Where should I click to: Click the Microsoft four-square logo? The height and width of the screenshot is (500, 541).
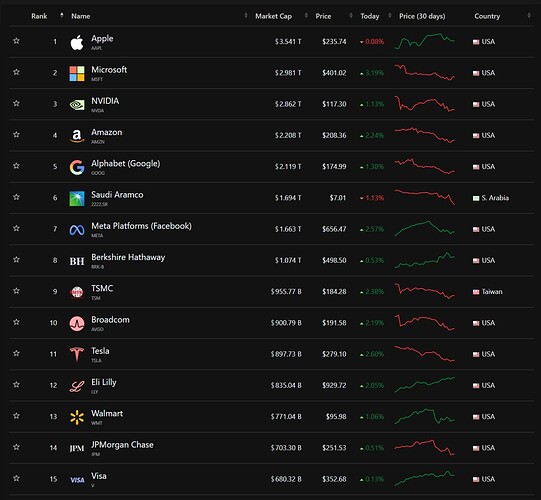click(x=77, y=73)
